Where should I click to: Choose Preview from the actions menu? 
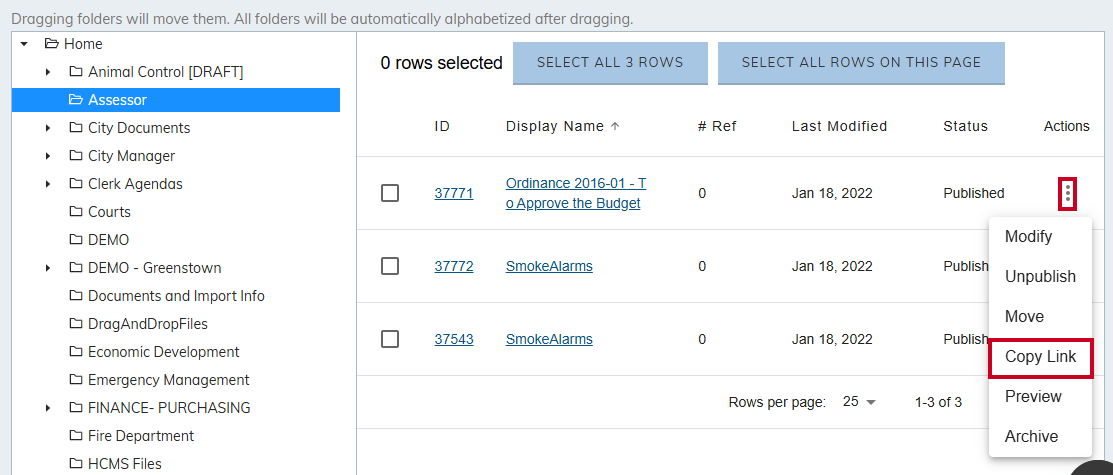point(1040,397)
